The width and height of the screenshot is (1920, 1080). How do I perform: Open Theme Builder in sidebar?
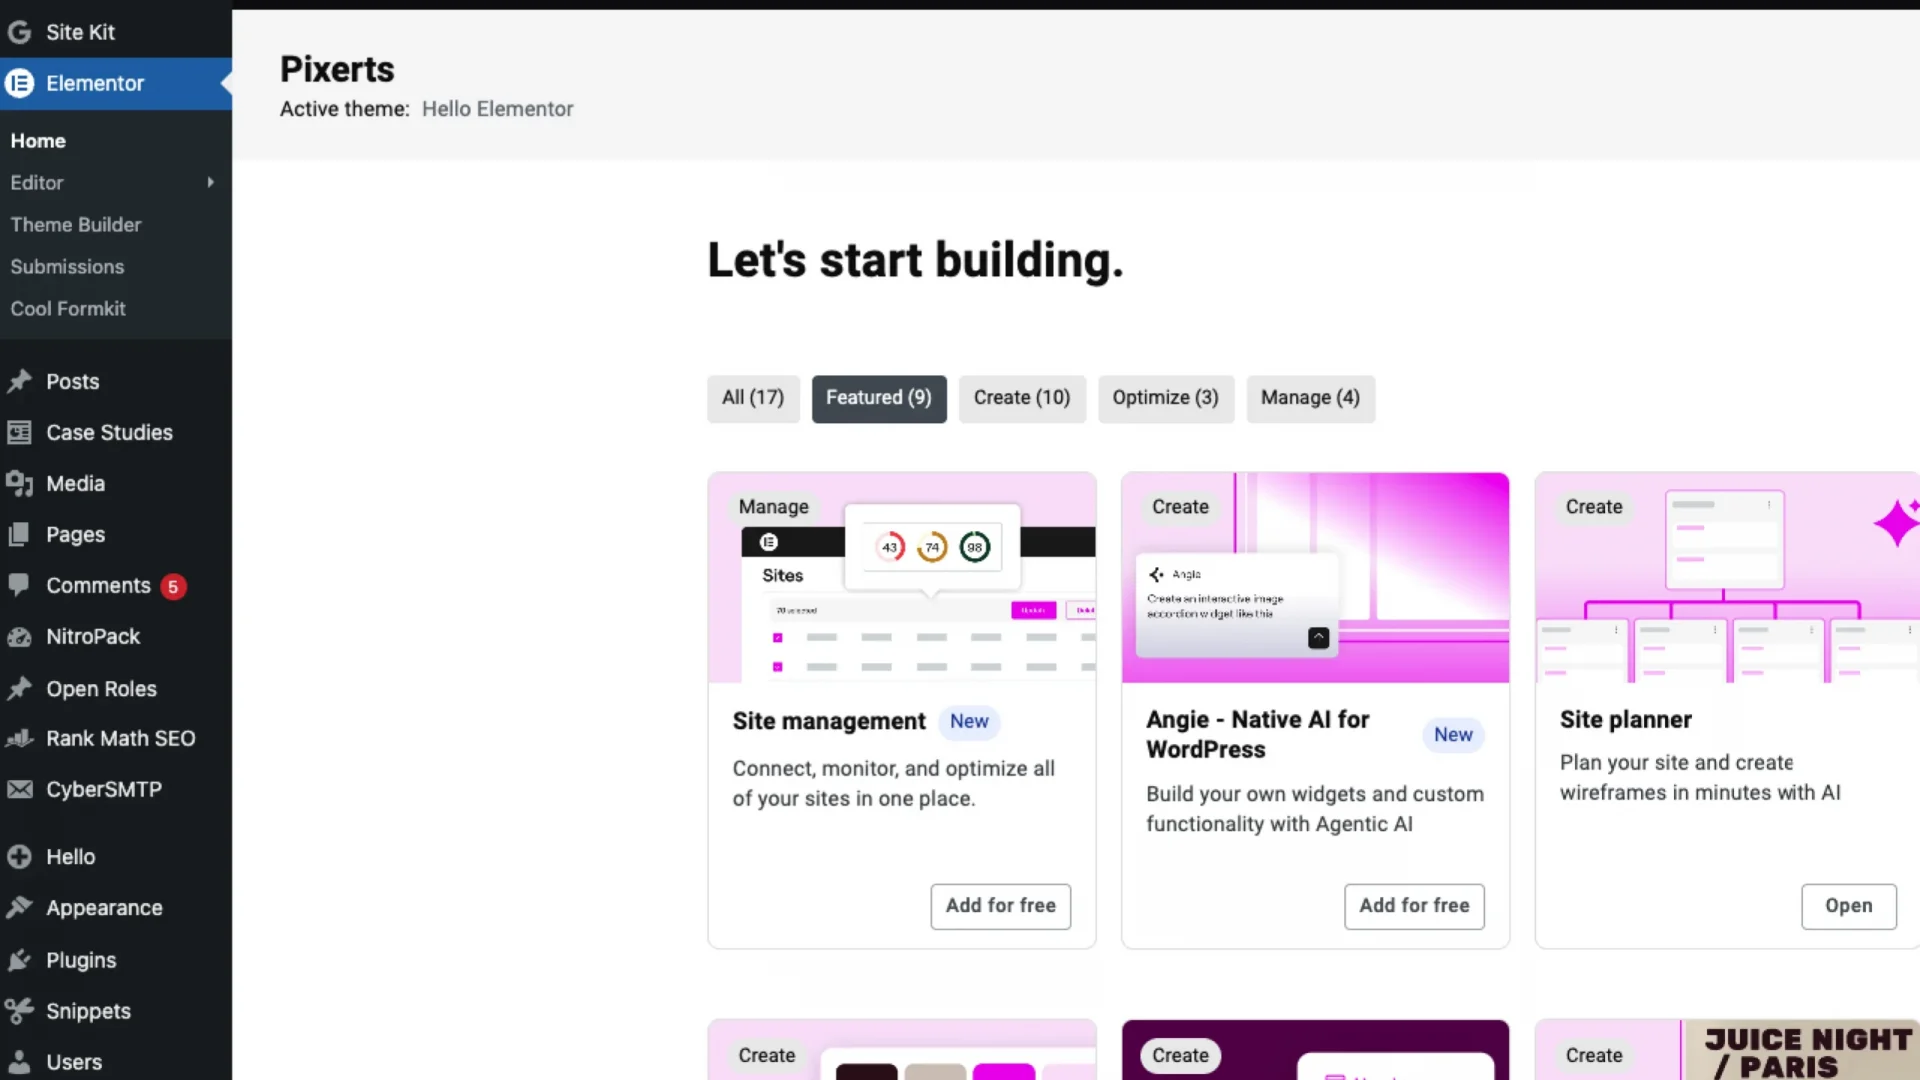click(76, 225)
